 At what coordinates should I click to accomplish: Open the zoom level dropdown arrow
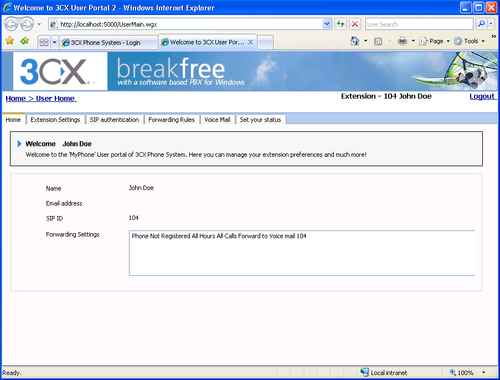[484, 372]
